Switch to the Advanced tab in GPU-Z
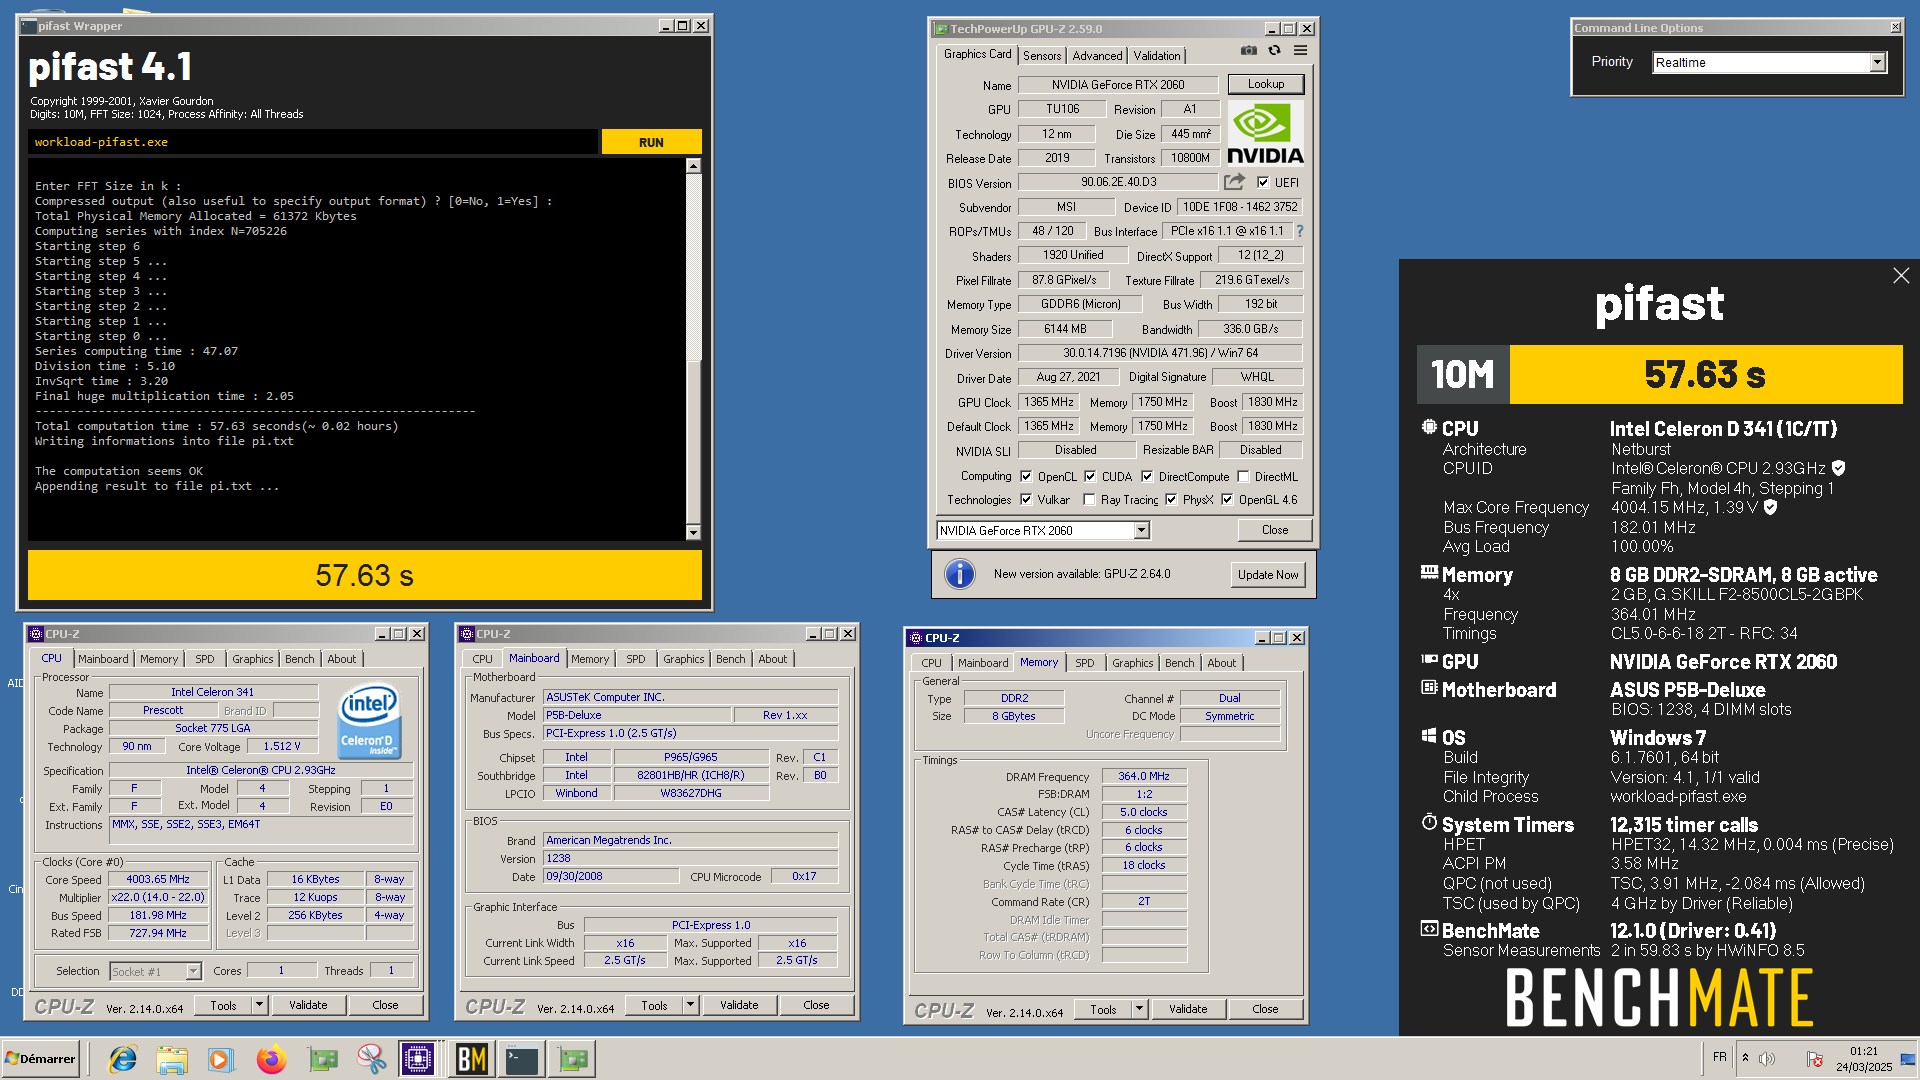The image size is (1920, 1080). pos(1097,56)
